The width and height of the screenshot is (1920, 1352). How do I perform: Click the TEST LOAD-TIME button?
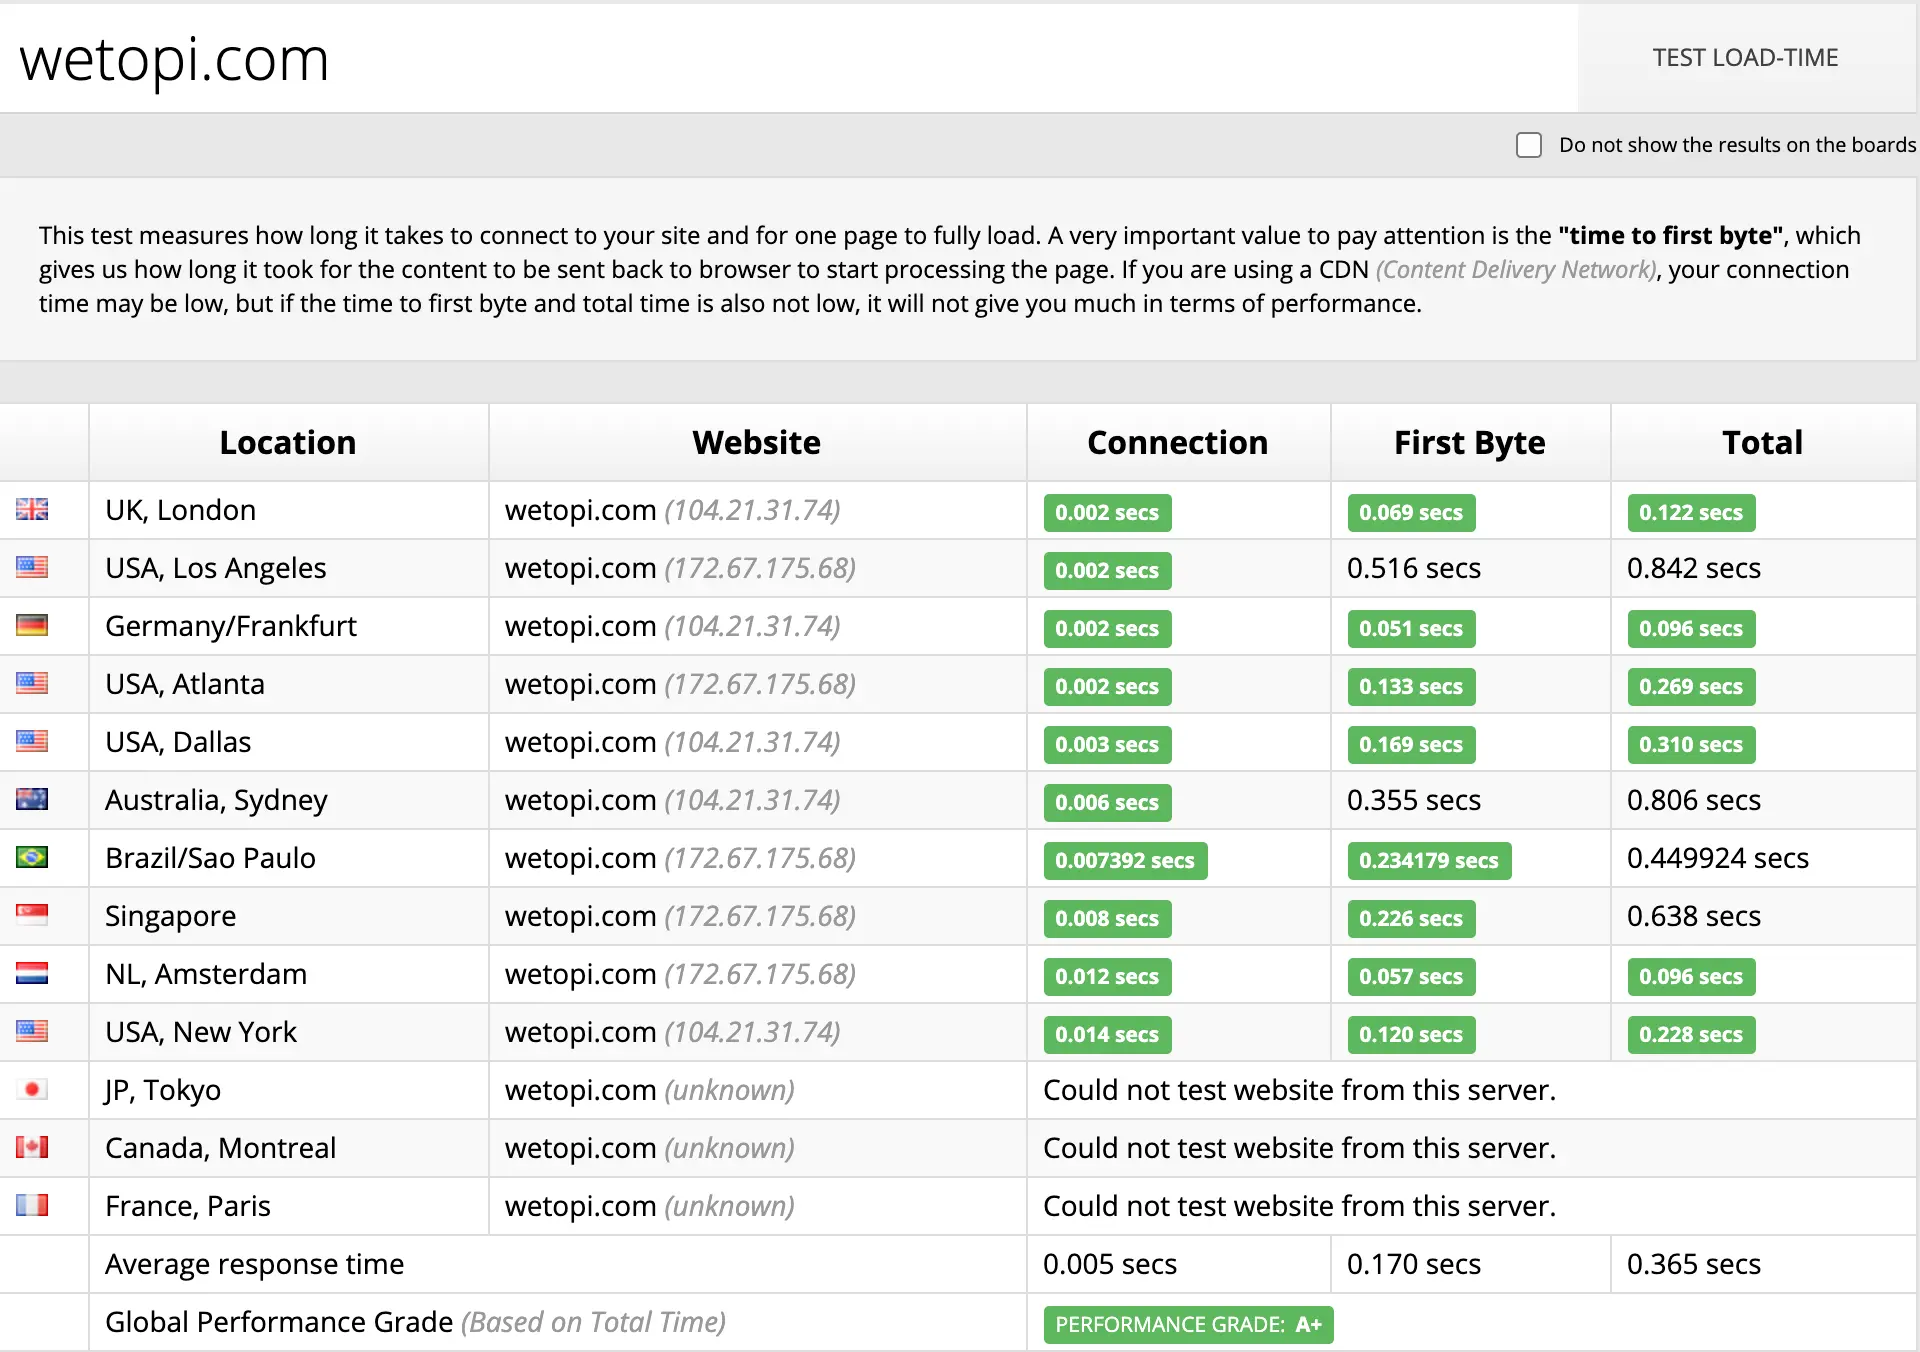(1744, 59)
